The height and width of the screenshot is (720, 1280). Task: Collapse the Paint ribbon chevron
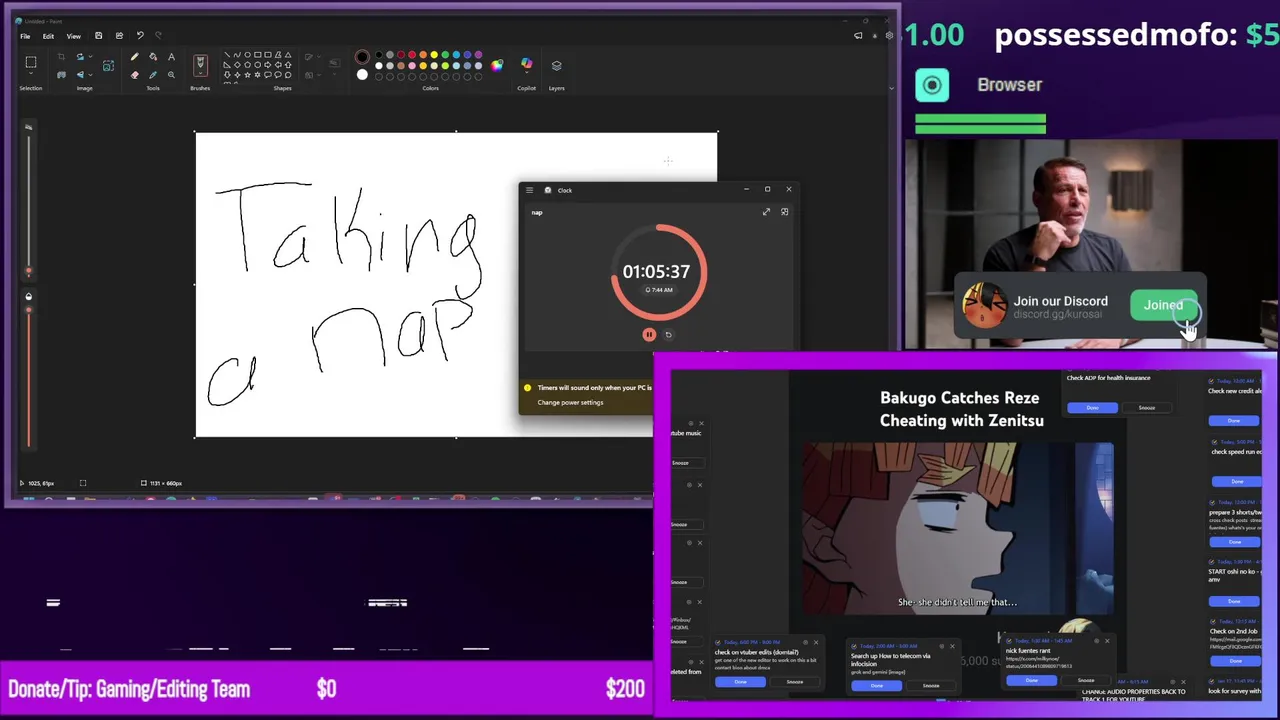pos(891,88)
